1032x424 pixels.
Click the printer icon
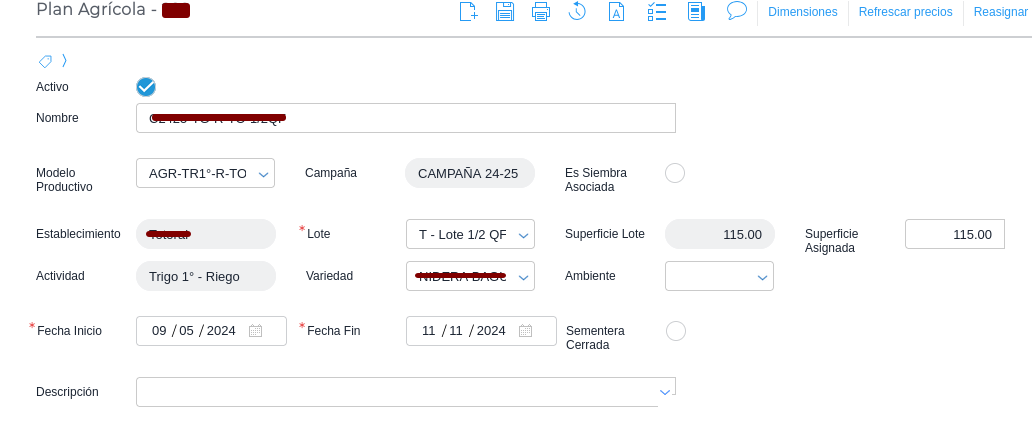541,12
